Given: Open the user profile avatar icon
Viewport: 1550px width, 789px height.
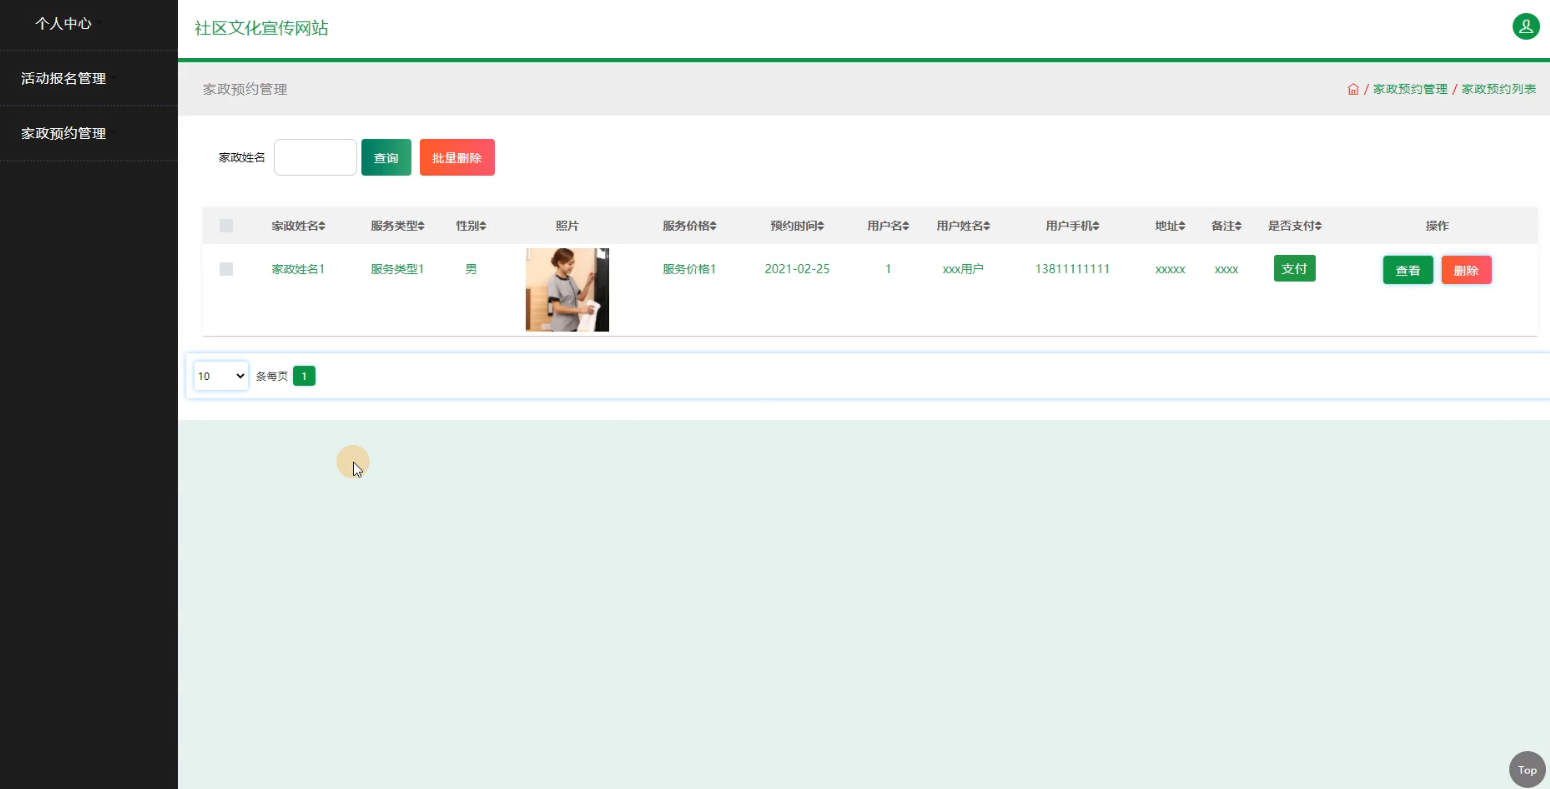Looking at the screenshot, I should click(1525, 27).
